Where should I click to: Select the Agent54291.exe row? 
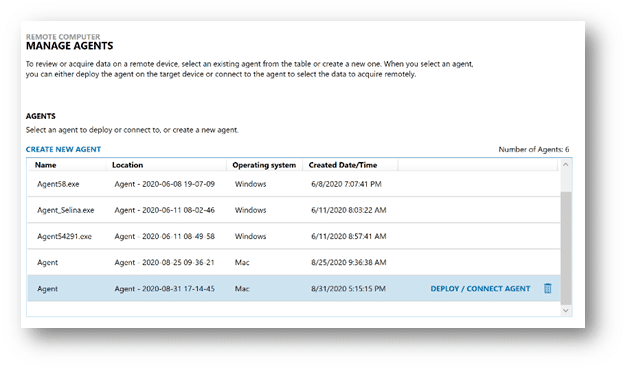294,236
